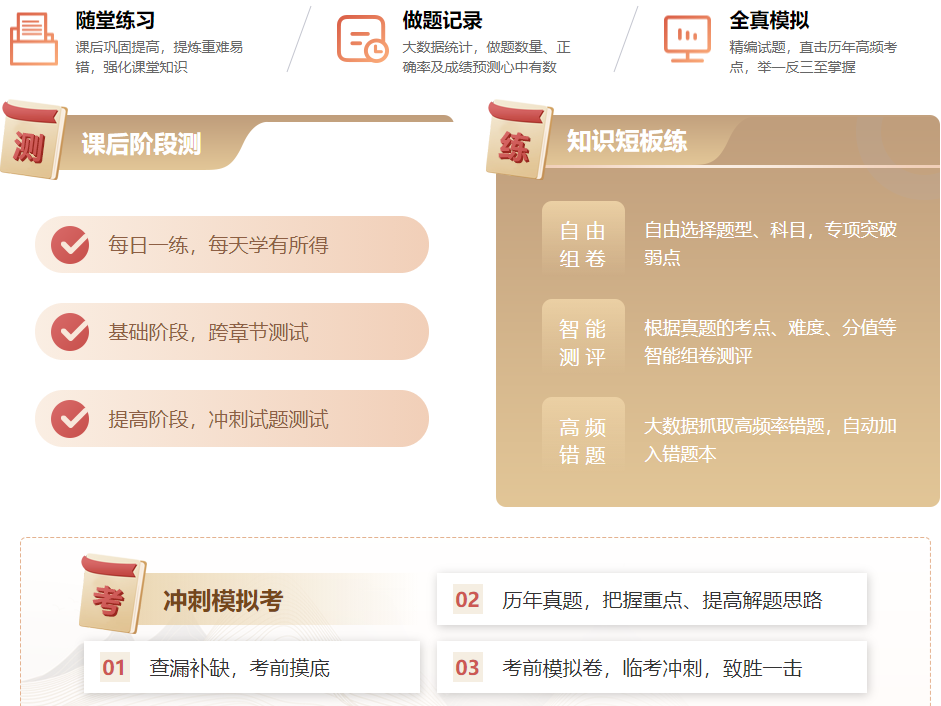Click checkmark beside 基础阶段，跨章节测试
This screenshot has width=941, height=706.
[x=70, y=332]
